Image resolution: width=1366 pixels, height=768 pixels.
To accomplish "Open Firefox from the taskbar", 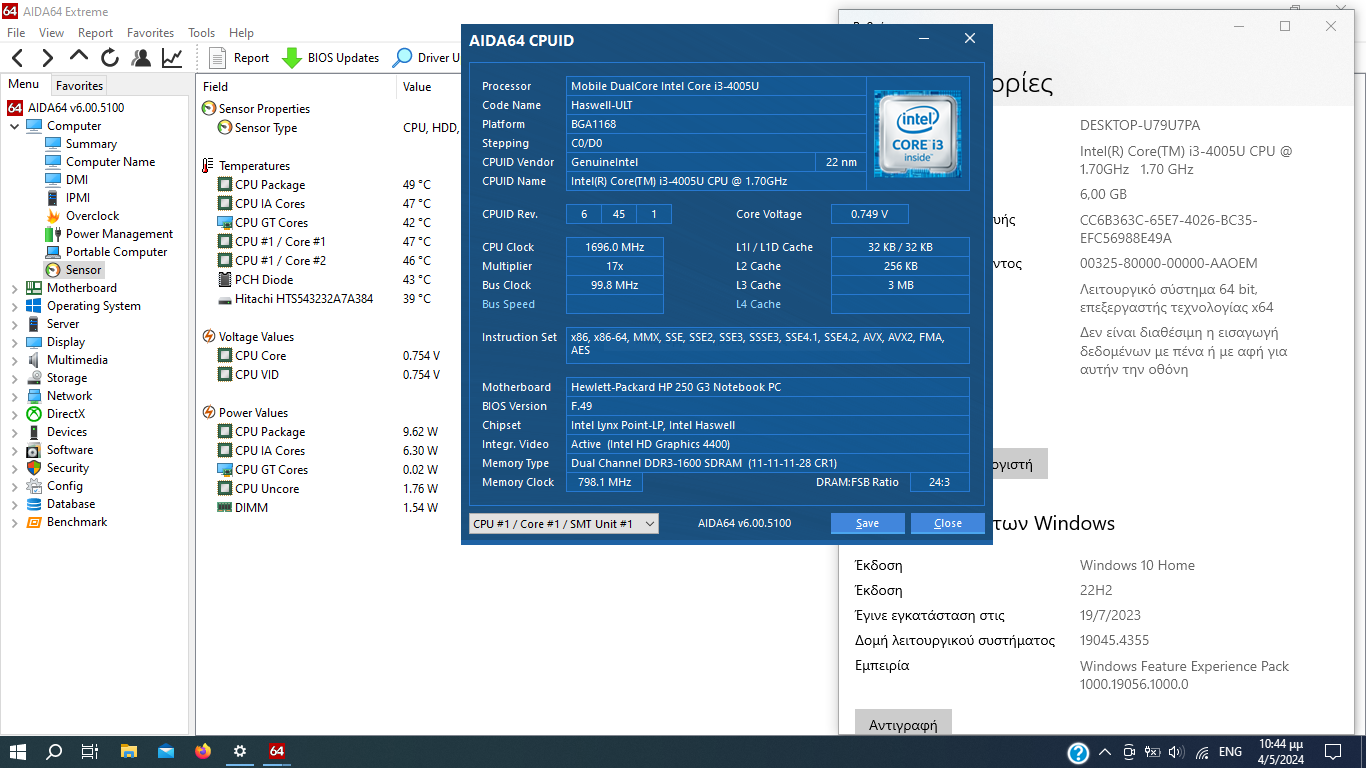I will (203, 751).
